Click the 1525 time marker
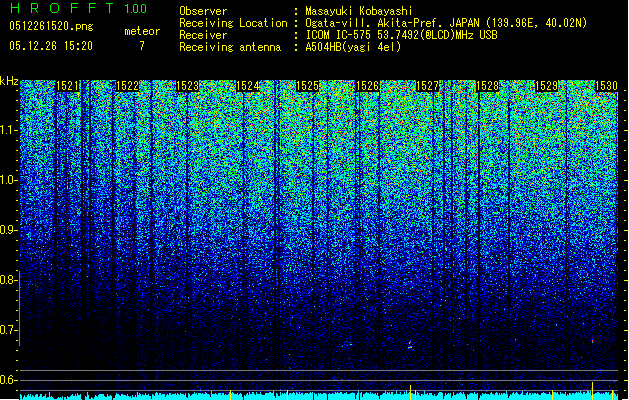 coord(307,86)
